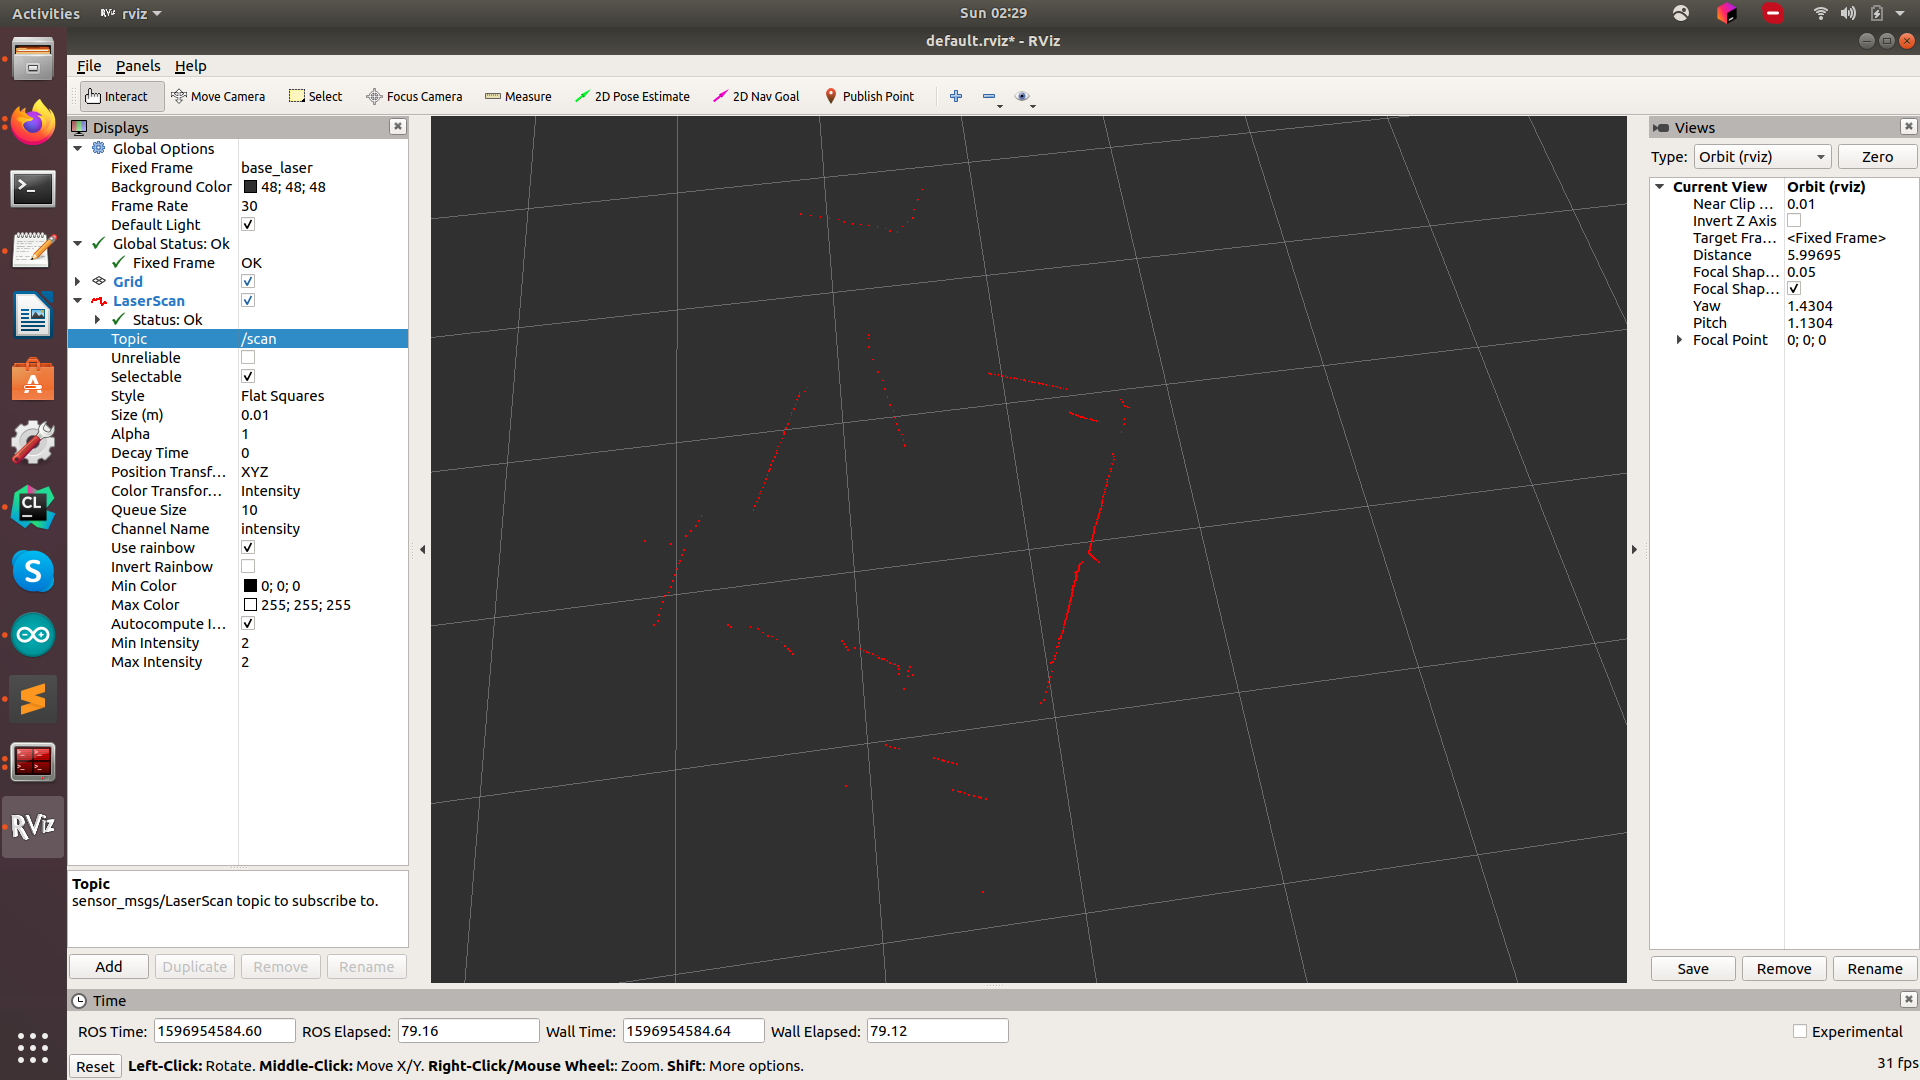
Task: Activate the Measure tool
Action: 518,96
